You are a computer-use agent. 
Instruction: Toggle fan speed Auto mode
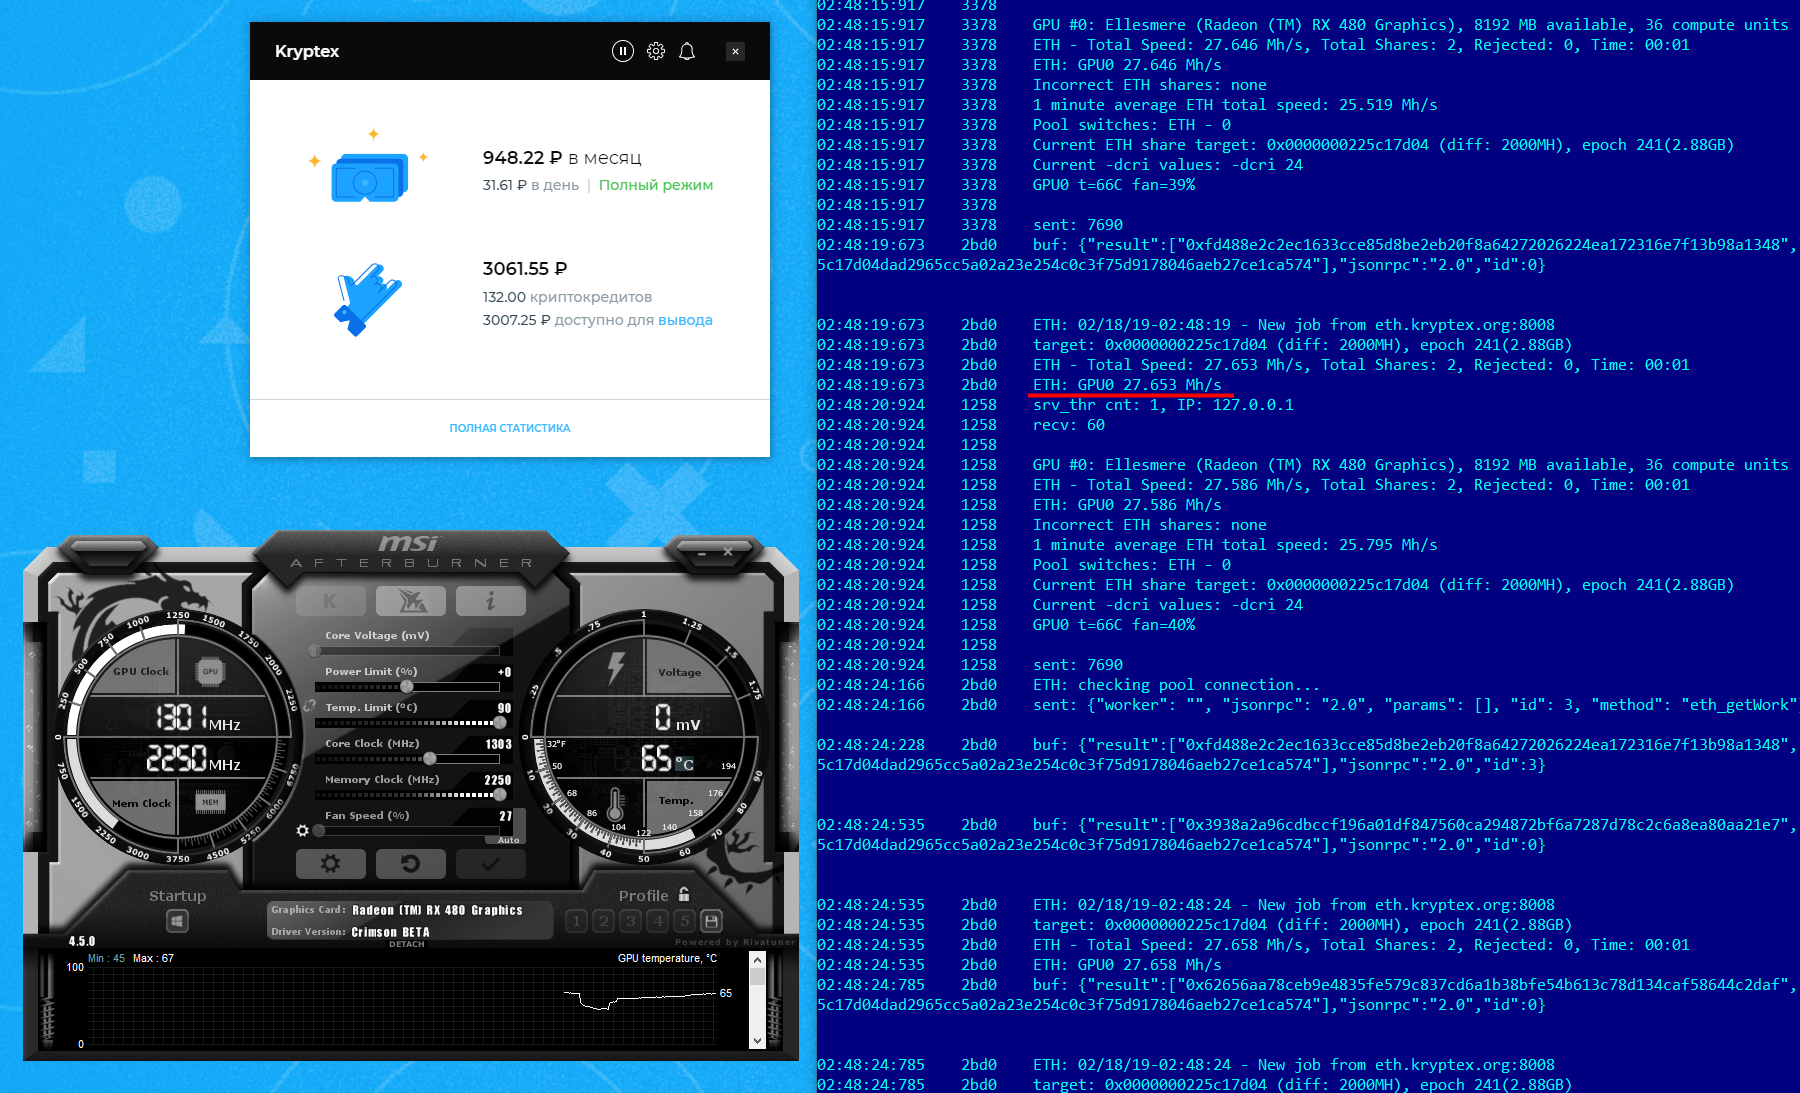point(508,840)
